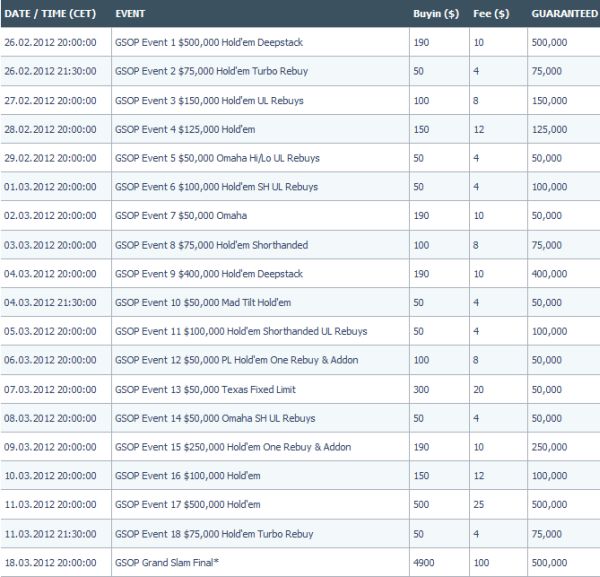Click date 06.03.2012 20:00:00
The height and width of the screenshot is (577, 600).
50,360
